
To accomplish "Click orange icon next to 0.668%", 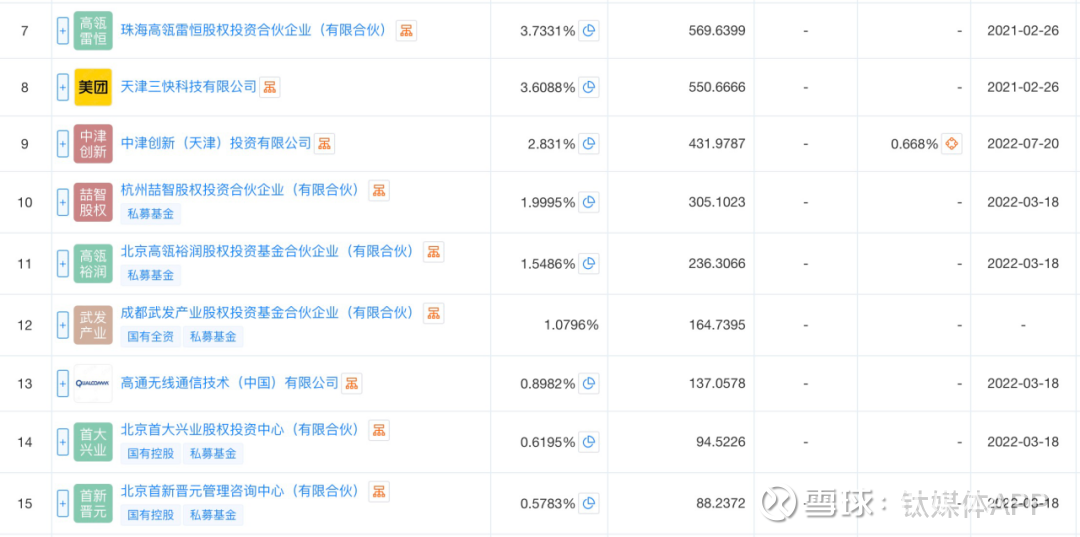I will tap(952, 144).
